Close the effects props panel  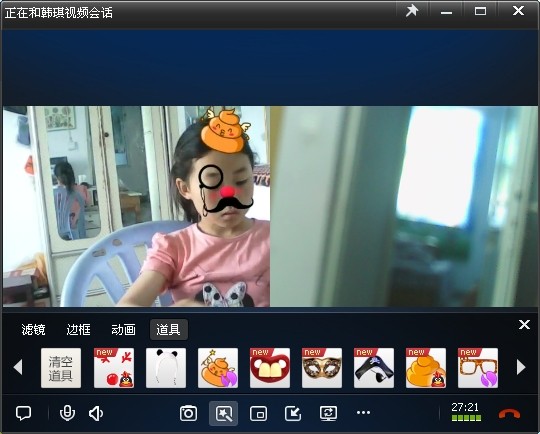click(x=524, y=324)
